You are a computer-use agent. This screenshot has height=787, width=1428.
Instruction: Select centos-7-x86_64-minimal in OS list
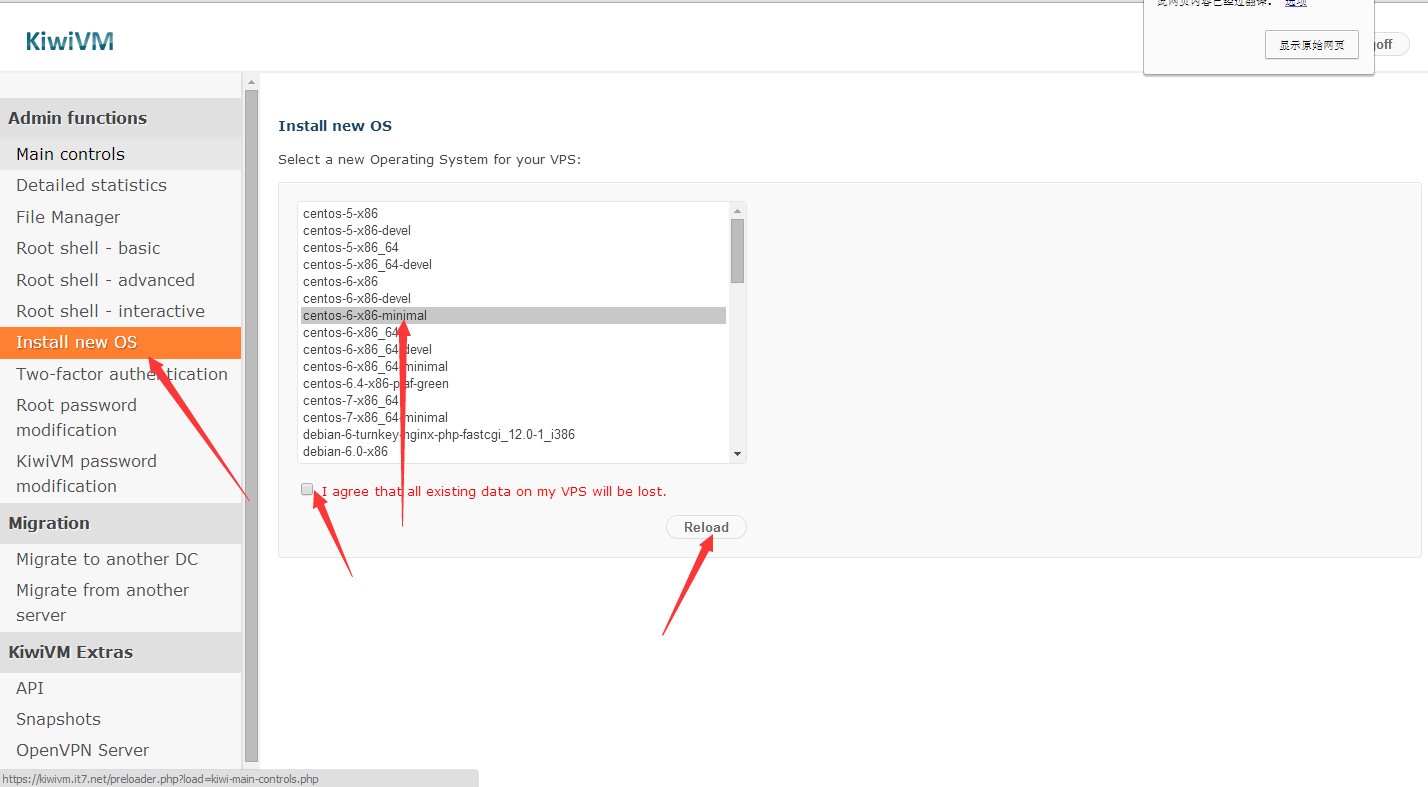tap(513, 417)
